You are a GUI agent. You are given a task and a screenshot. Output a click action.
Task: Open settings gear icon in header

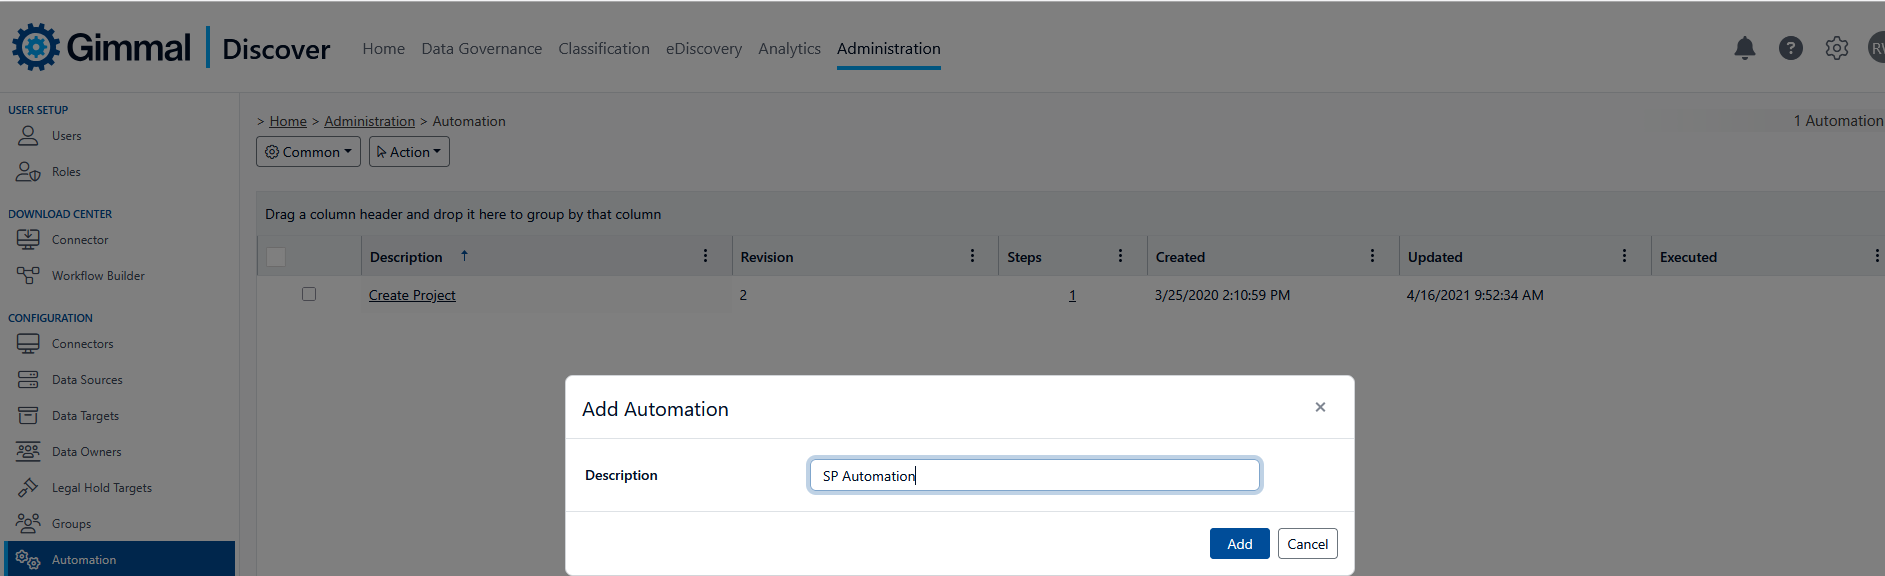click(x=1836, y=48)
